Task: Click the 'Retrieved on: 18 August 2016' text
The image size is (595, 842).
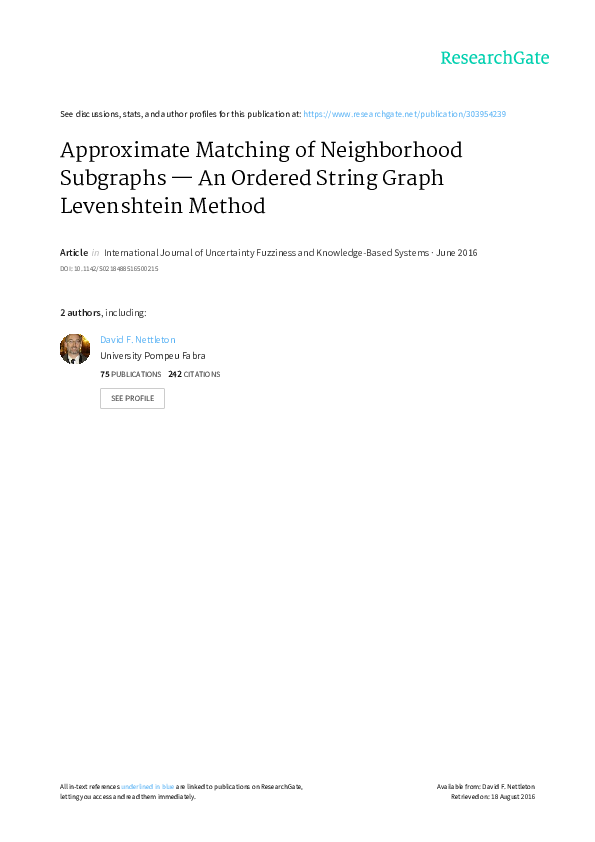Action: pyautogui.click(x=492, y=797)
